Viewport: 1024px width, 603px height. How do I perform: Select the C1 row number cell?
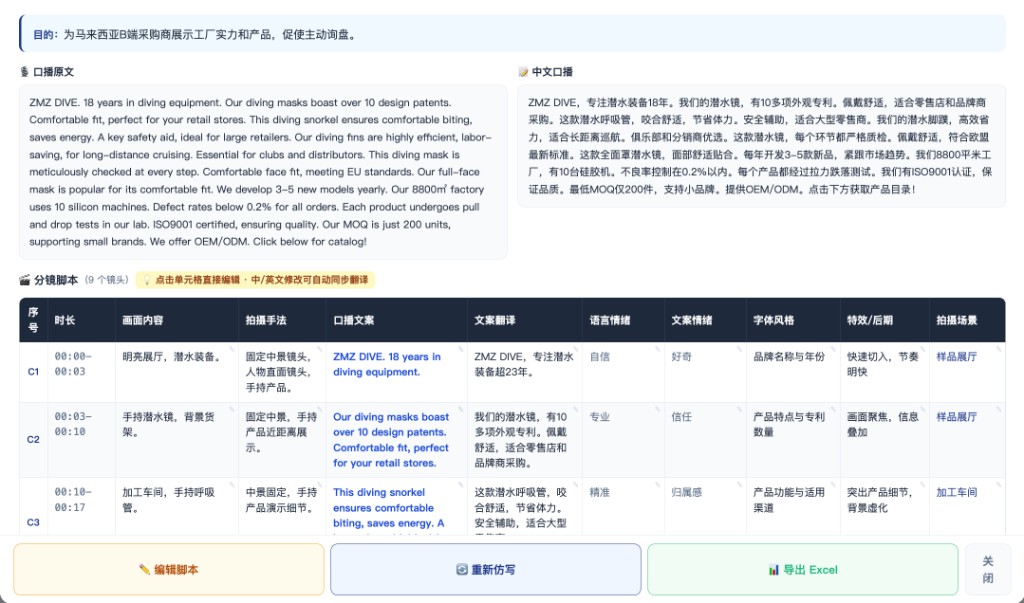click(x=33, y=372)
